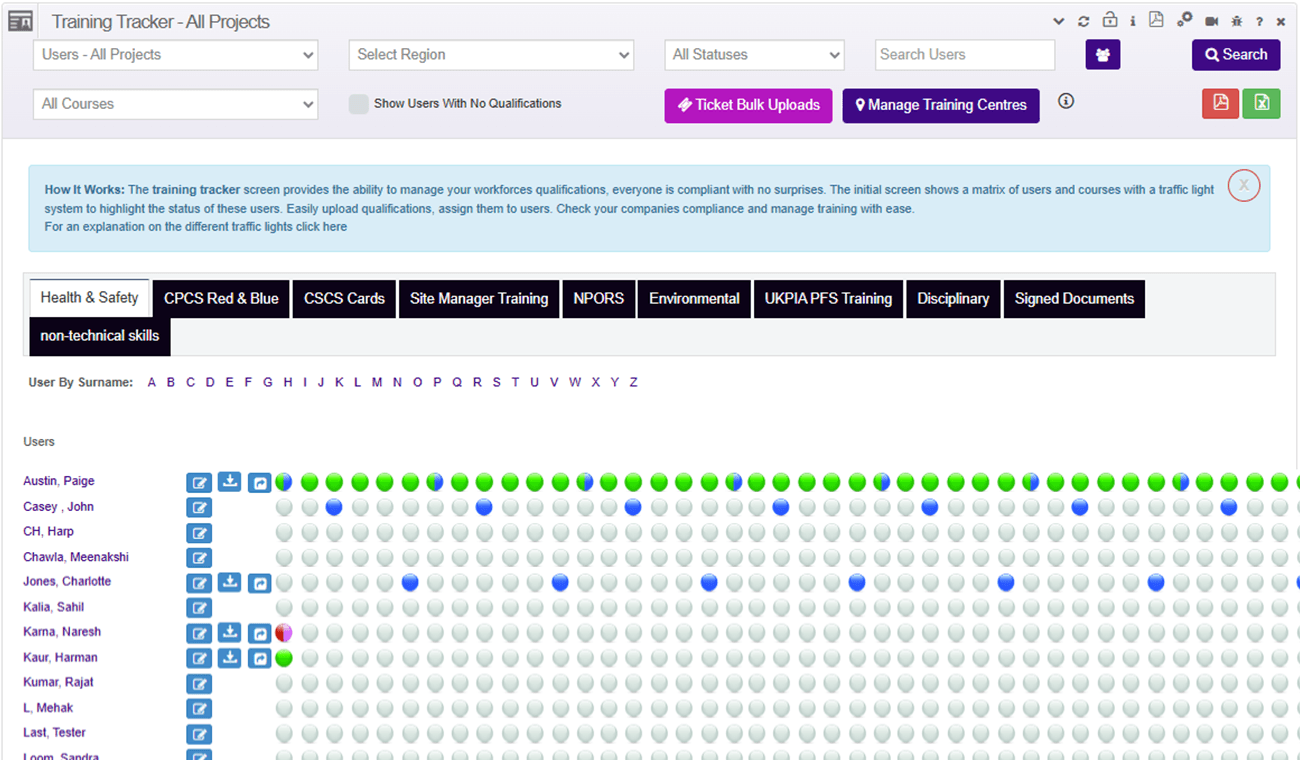
Task: Open the Site Manager Training tab
Action: tap(479, 299)
